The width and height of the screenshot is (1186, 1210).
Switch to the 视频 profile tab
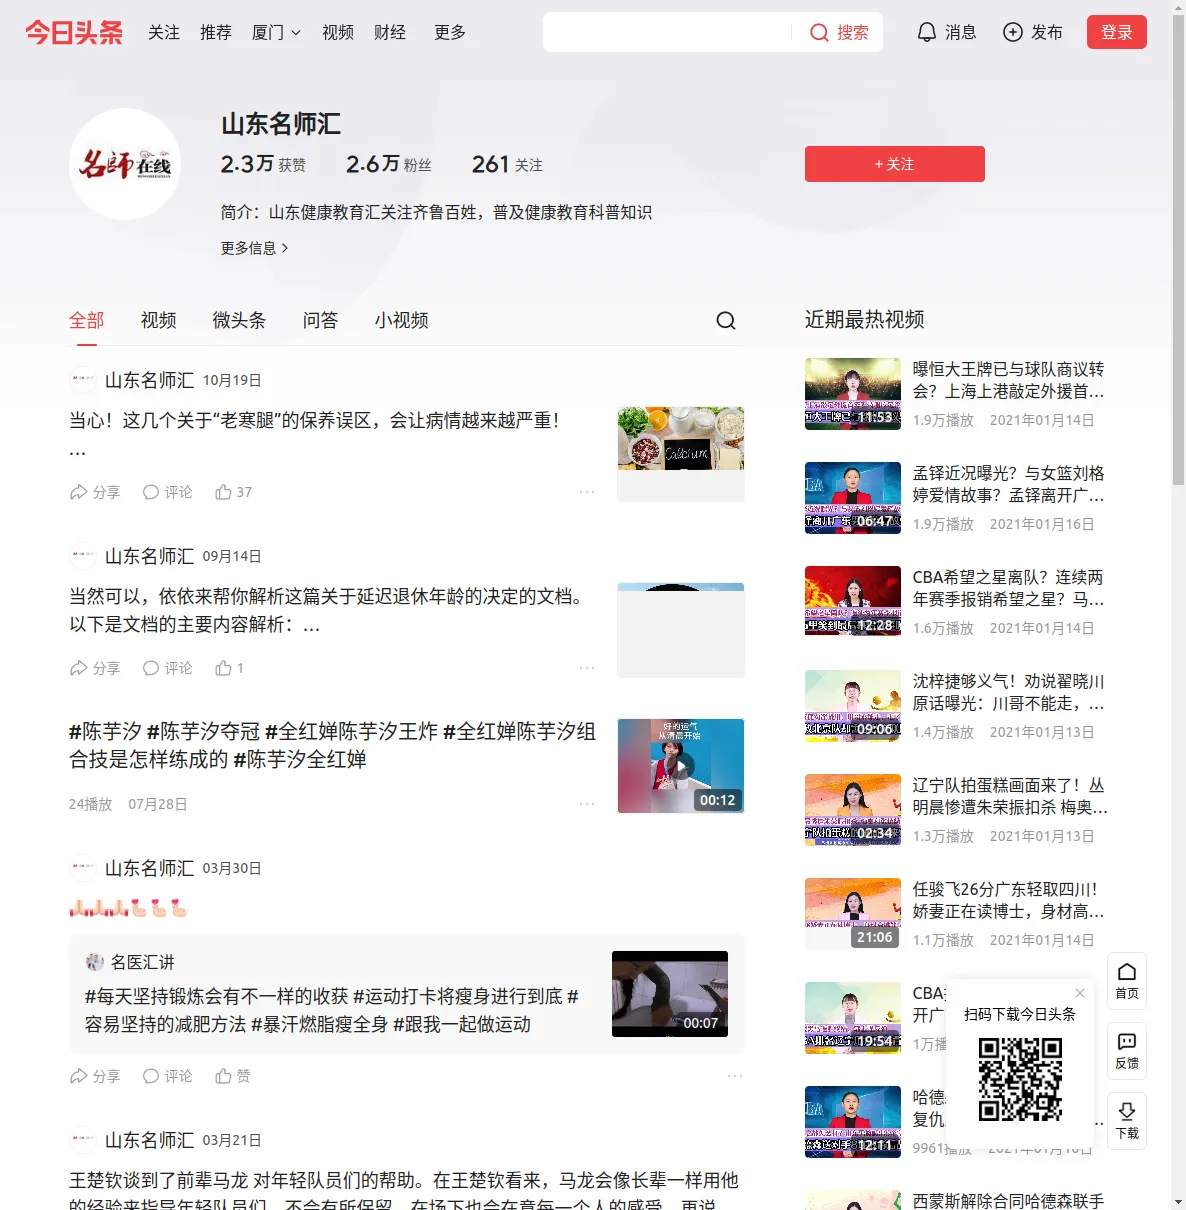159,320
